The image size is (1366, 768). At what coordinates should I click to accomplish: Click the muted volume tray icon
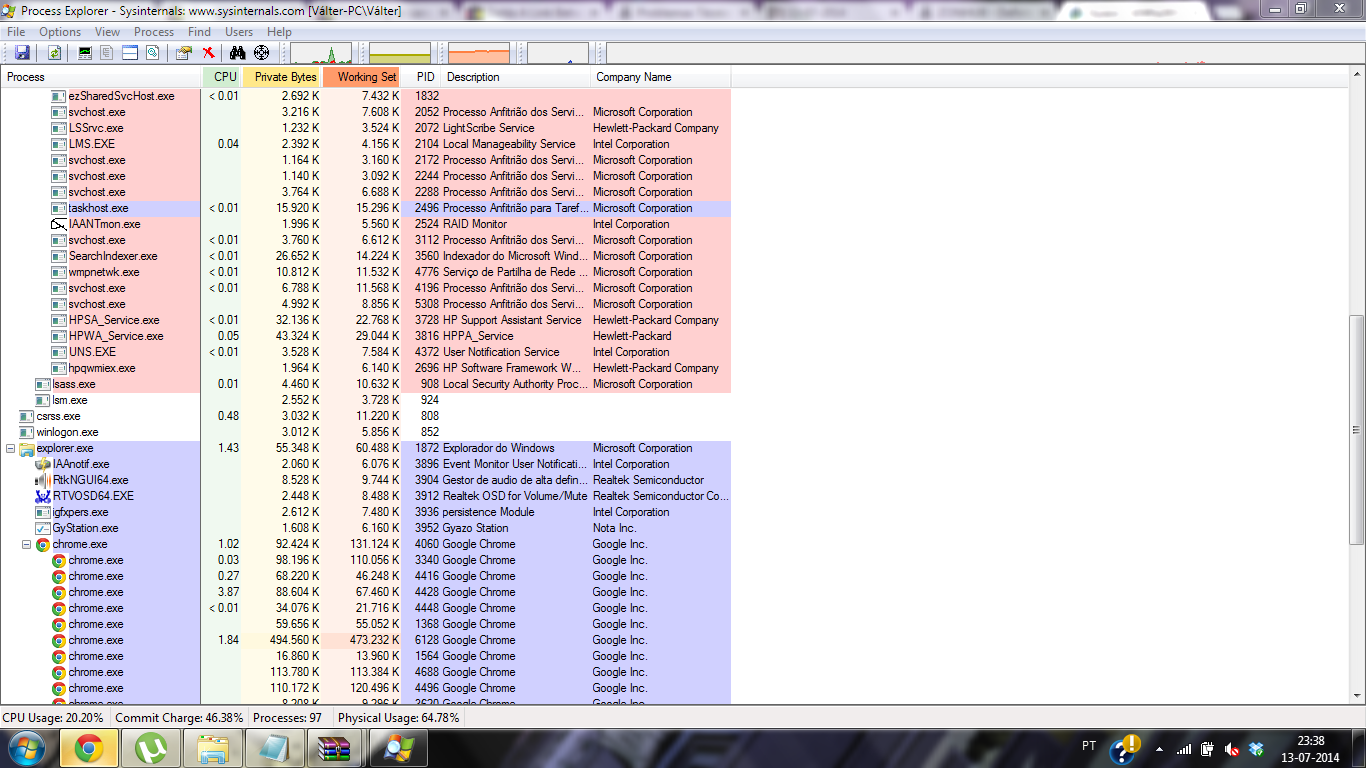pos(1232,749)
